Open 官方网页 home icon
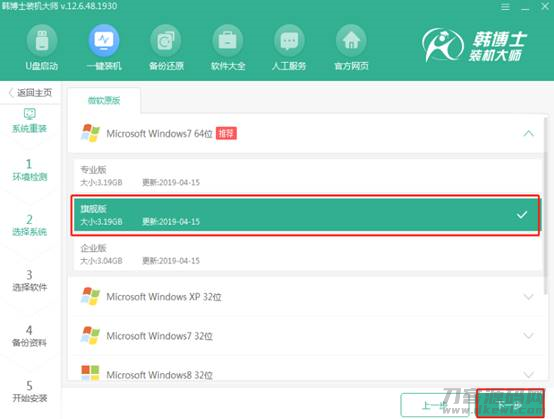The width and height of the screenshot is (554, 419). (x=351, y=41)
